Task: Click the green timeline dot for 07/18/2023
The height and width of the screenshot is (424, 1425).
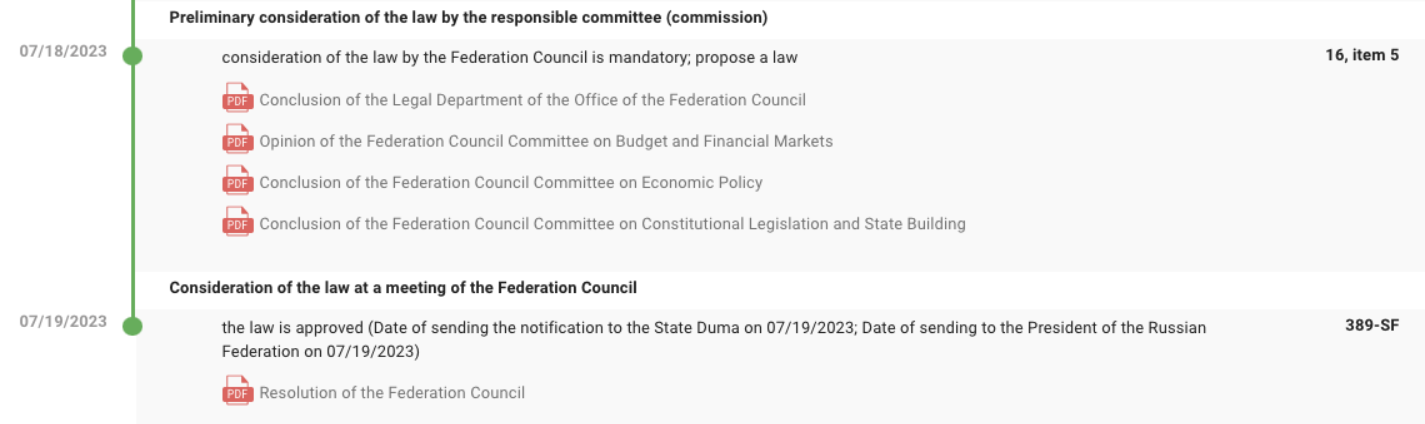Action: pos(132,57)
